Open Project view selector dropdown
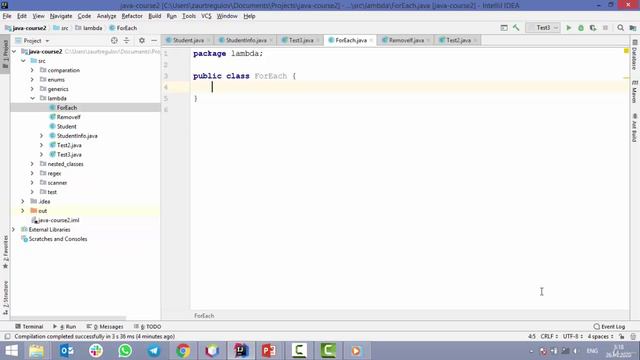 32,40
